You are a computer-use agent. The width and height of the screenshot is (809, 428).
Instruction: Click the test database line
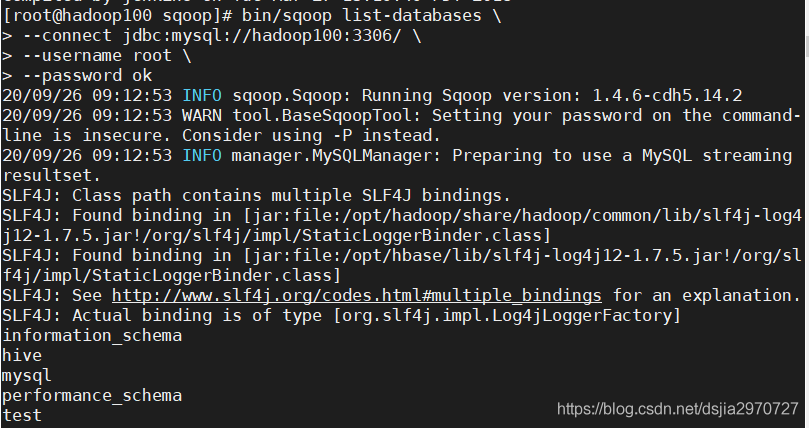pyautogui.click(x=22, y=415)
